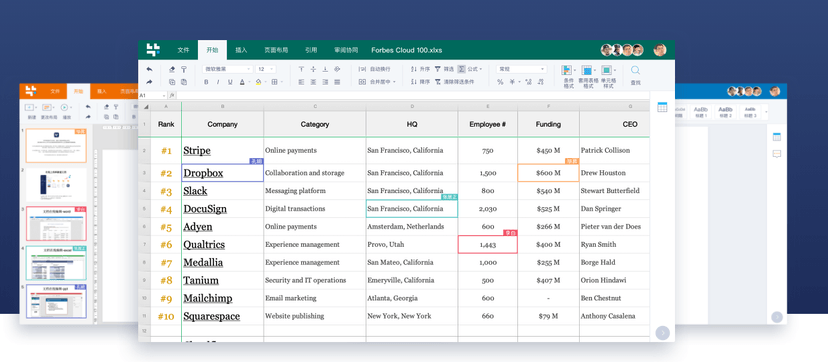Open the 页面布局 tab
Image resolution: width=828 pixels, height=362 pixels.
click(x=276, y=50)
